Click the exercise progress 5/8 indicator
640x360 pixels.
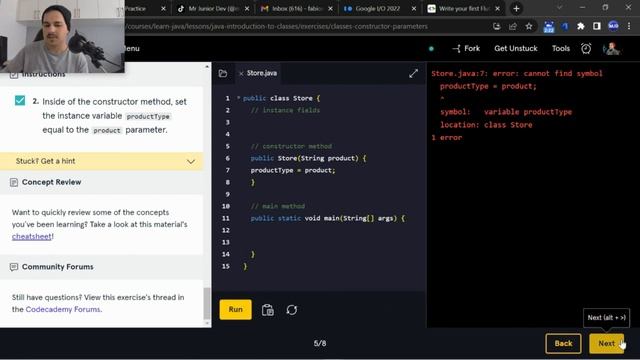coord(320,343)
